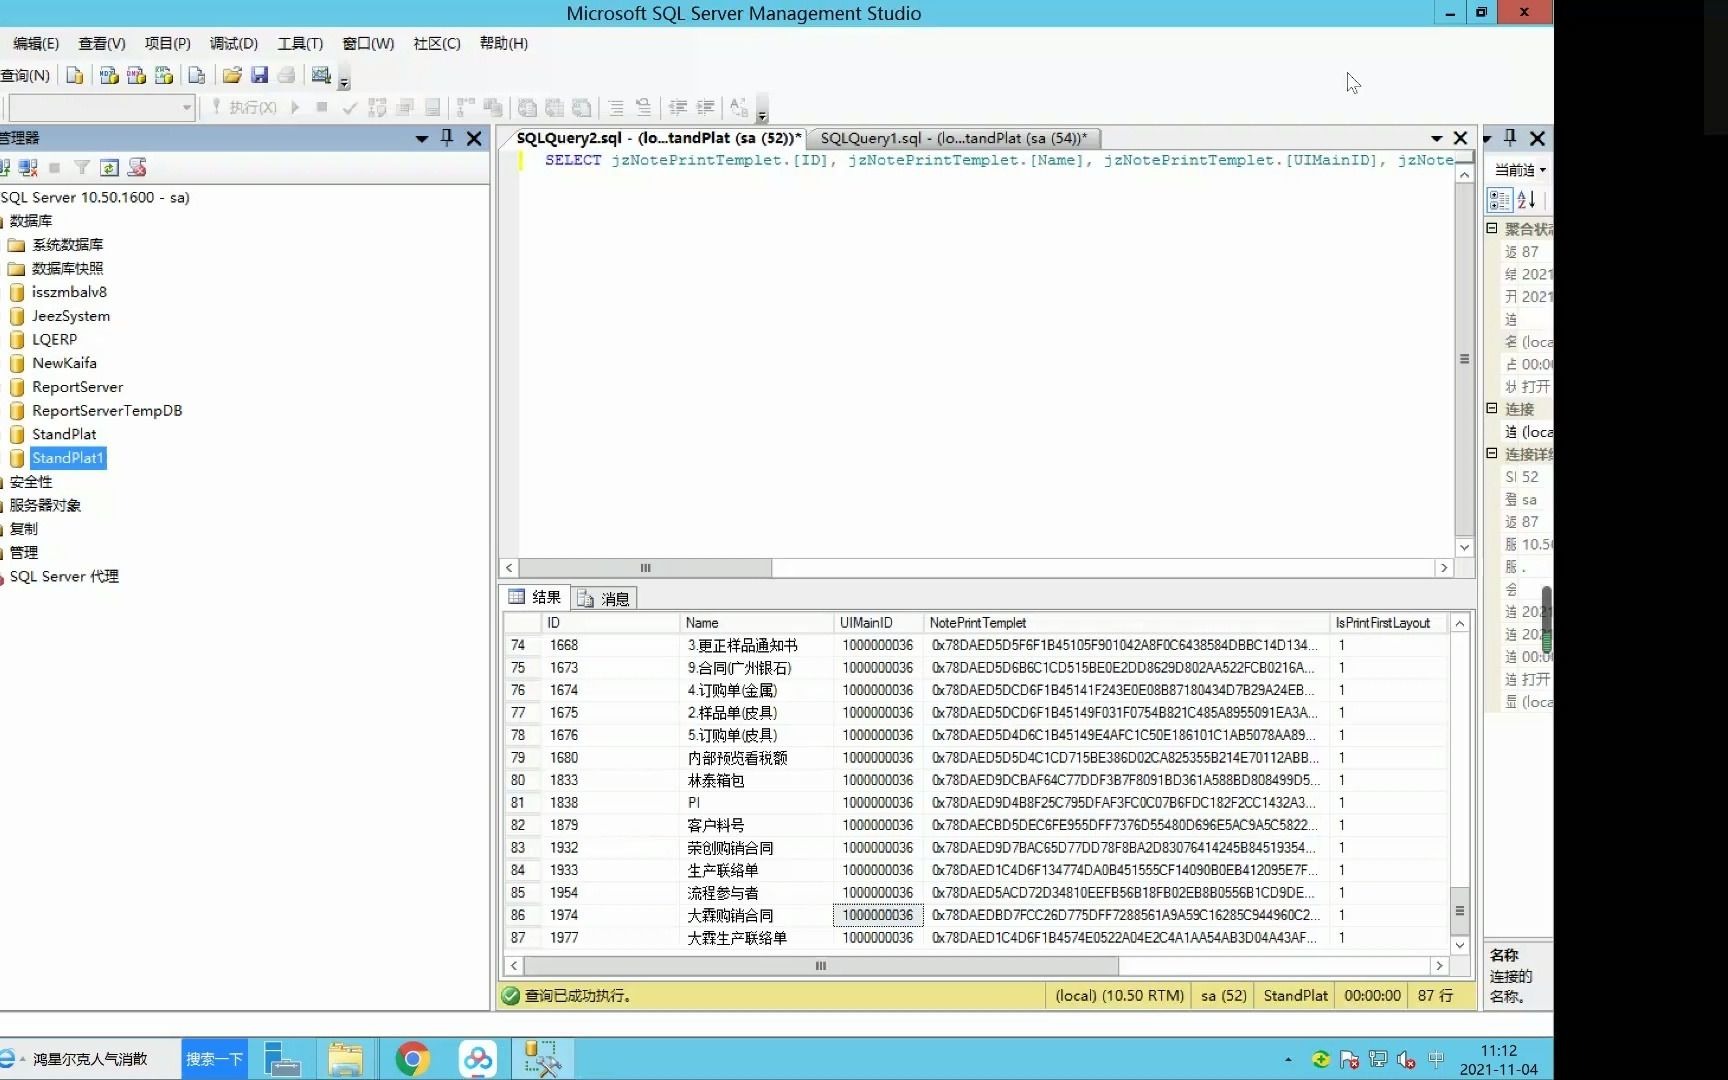Click the New Query document icon
This screenshot has height=1080, width=1728.
tap(75, 75)
